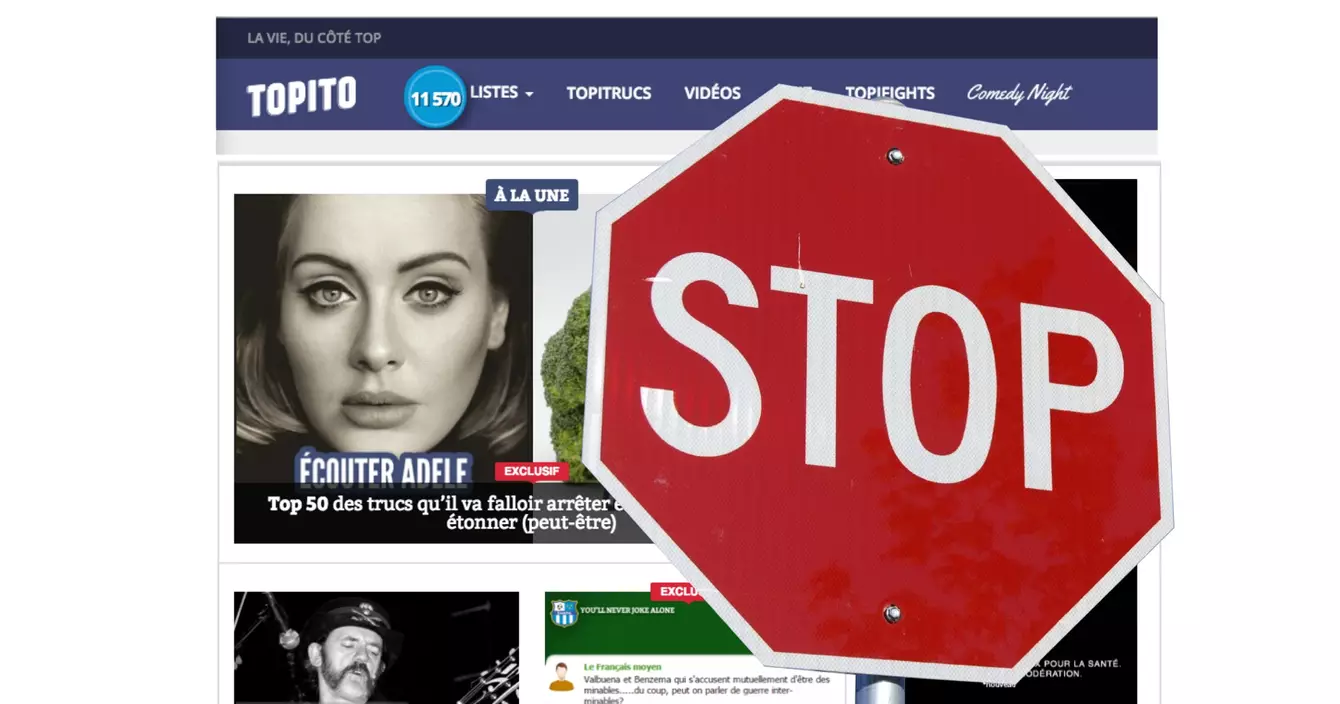Open the 'Top 50 des trucs' article headline
1340x704 pixels.
(440, 513)
